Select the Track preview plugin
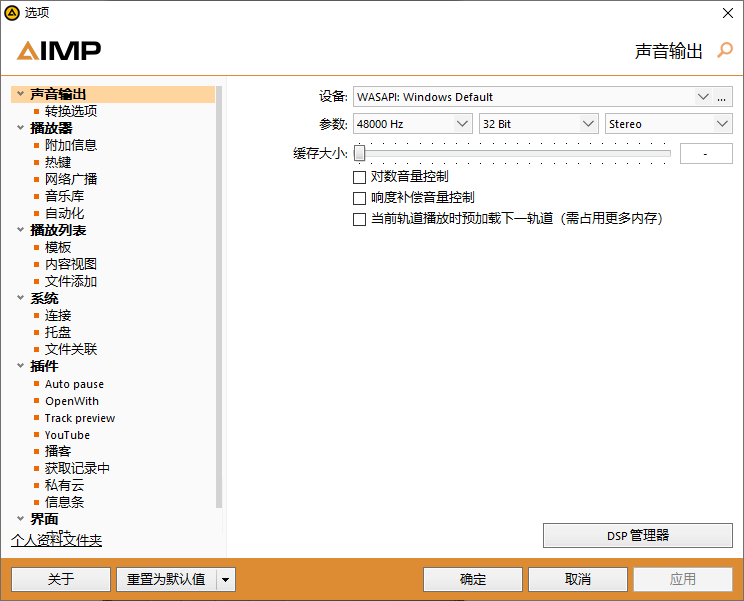The height and width of the screenshot is (601, 744). coord(80,418)
